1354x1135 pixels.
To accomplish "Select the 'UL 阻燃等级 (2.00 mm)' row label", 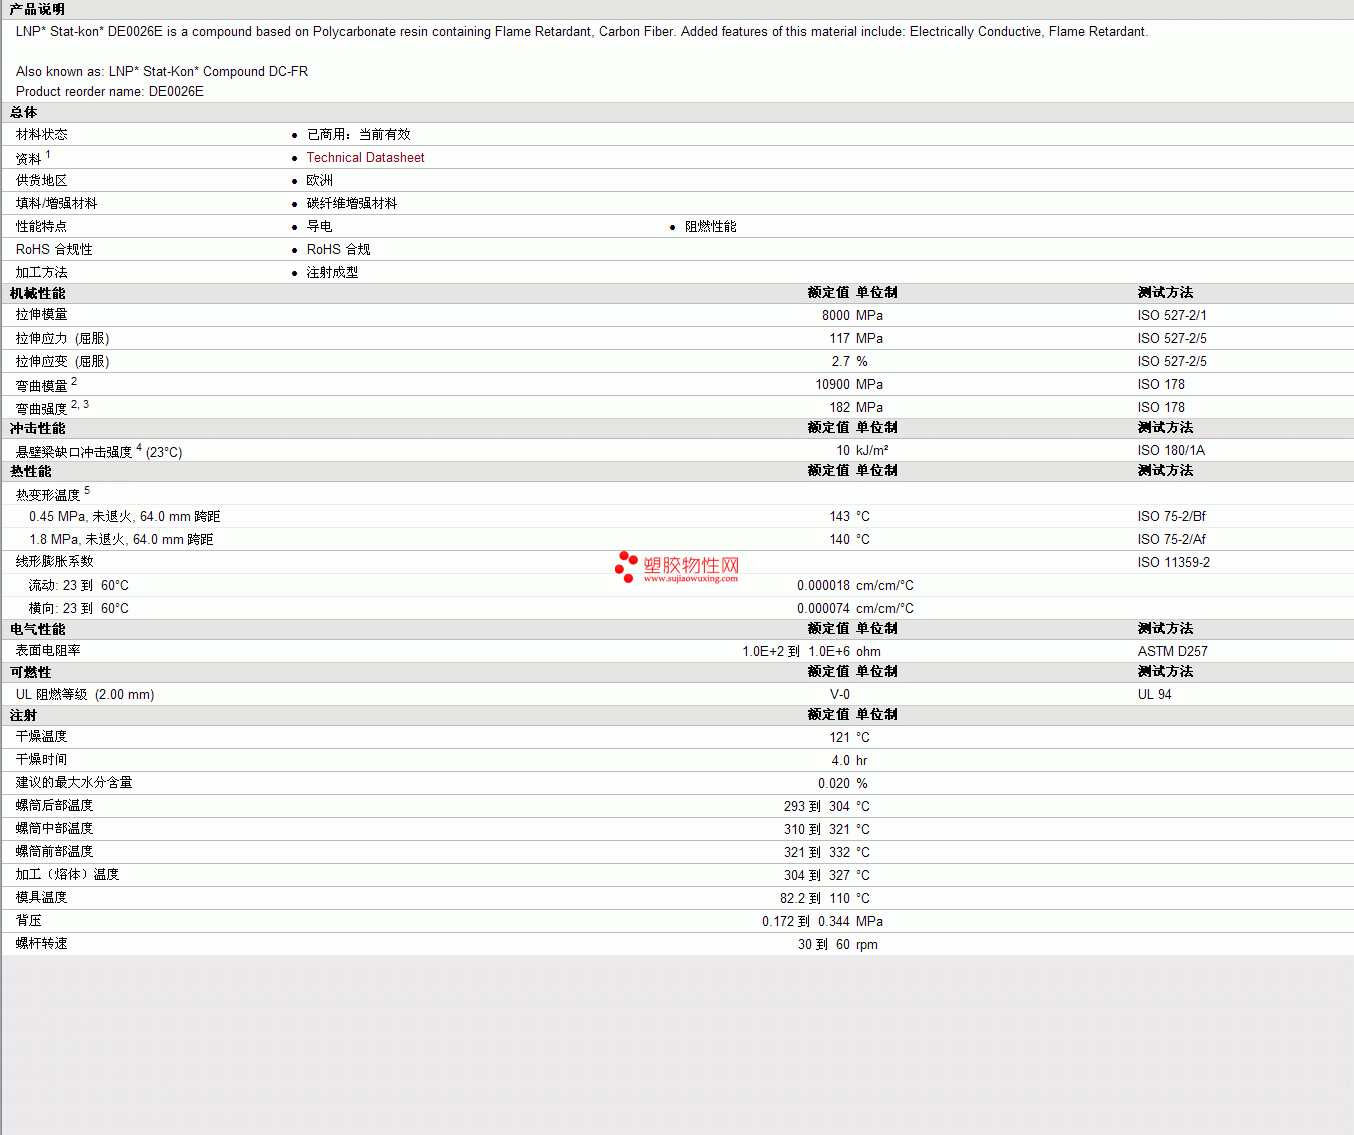I will 85,694.
